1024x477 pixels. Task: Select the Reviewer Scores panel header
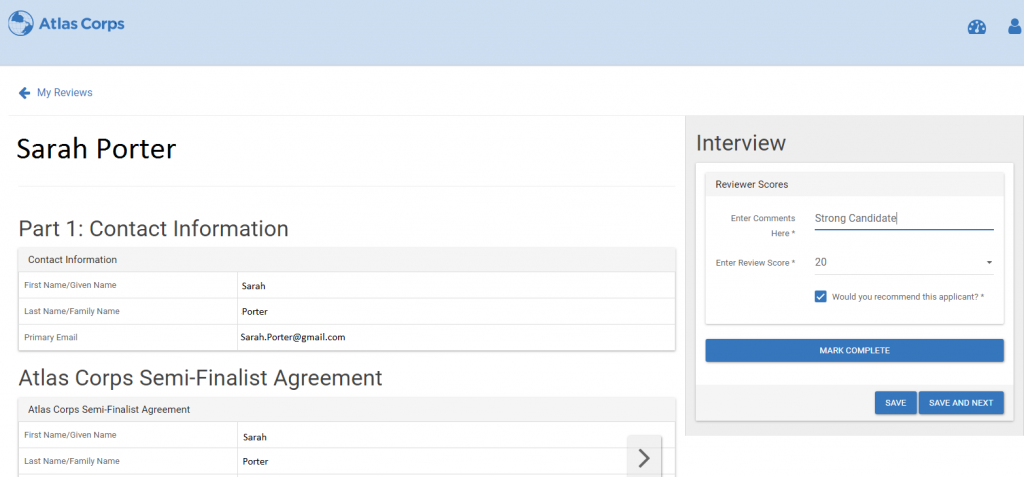click(x=854, y=184)
